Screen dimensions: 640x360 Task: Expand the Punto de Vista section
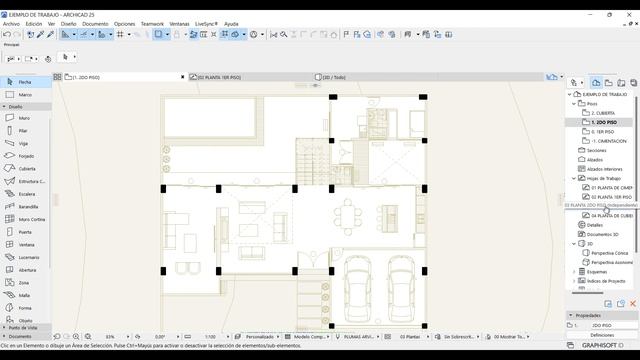coord(4,328)
